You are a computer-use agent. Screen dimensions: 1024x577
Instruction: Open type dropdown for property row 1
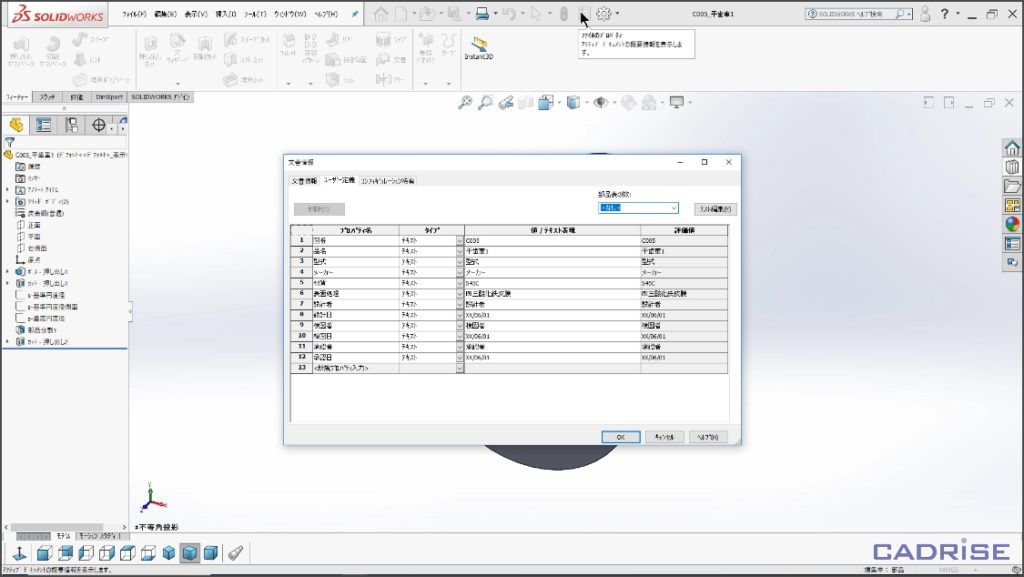click(460, 241)
